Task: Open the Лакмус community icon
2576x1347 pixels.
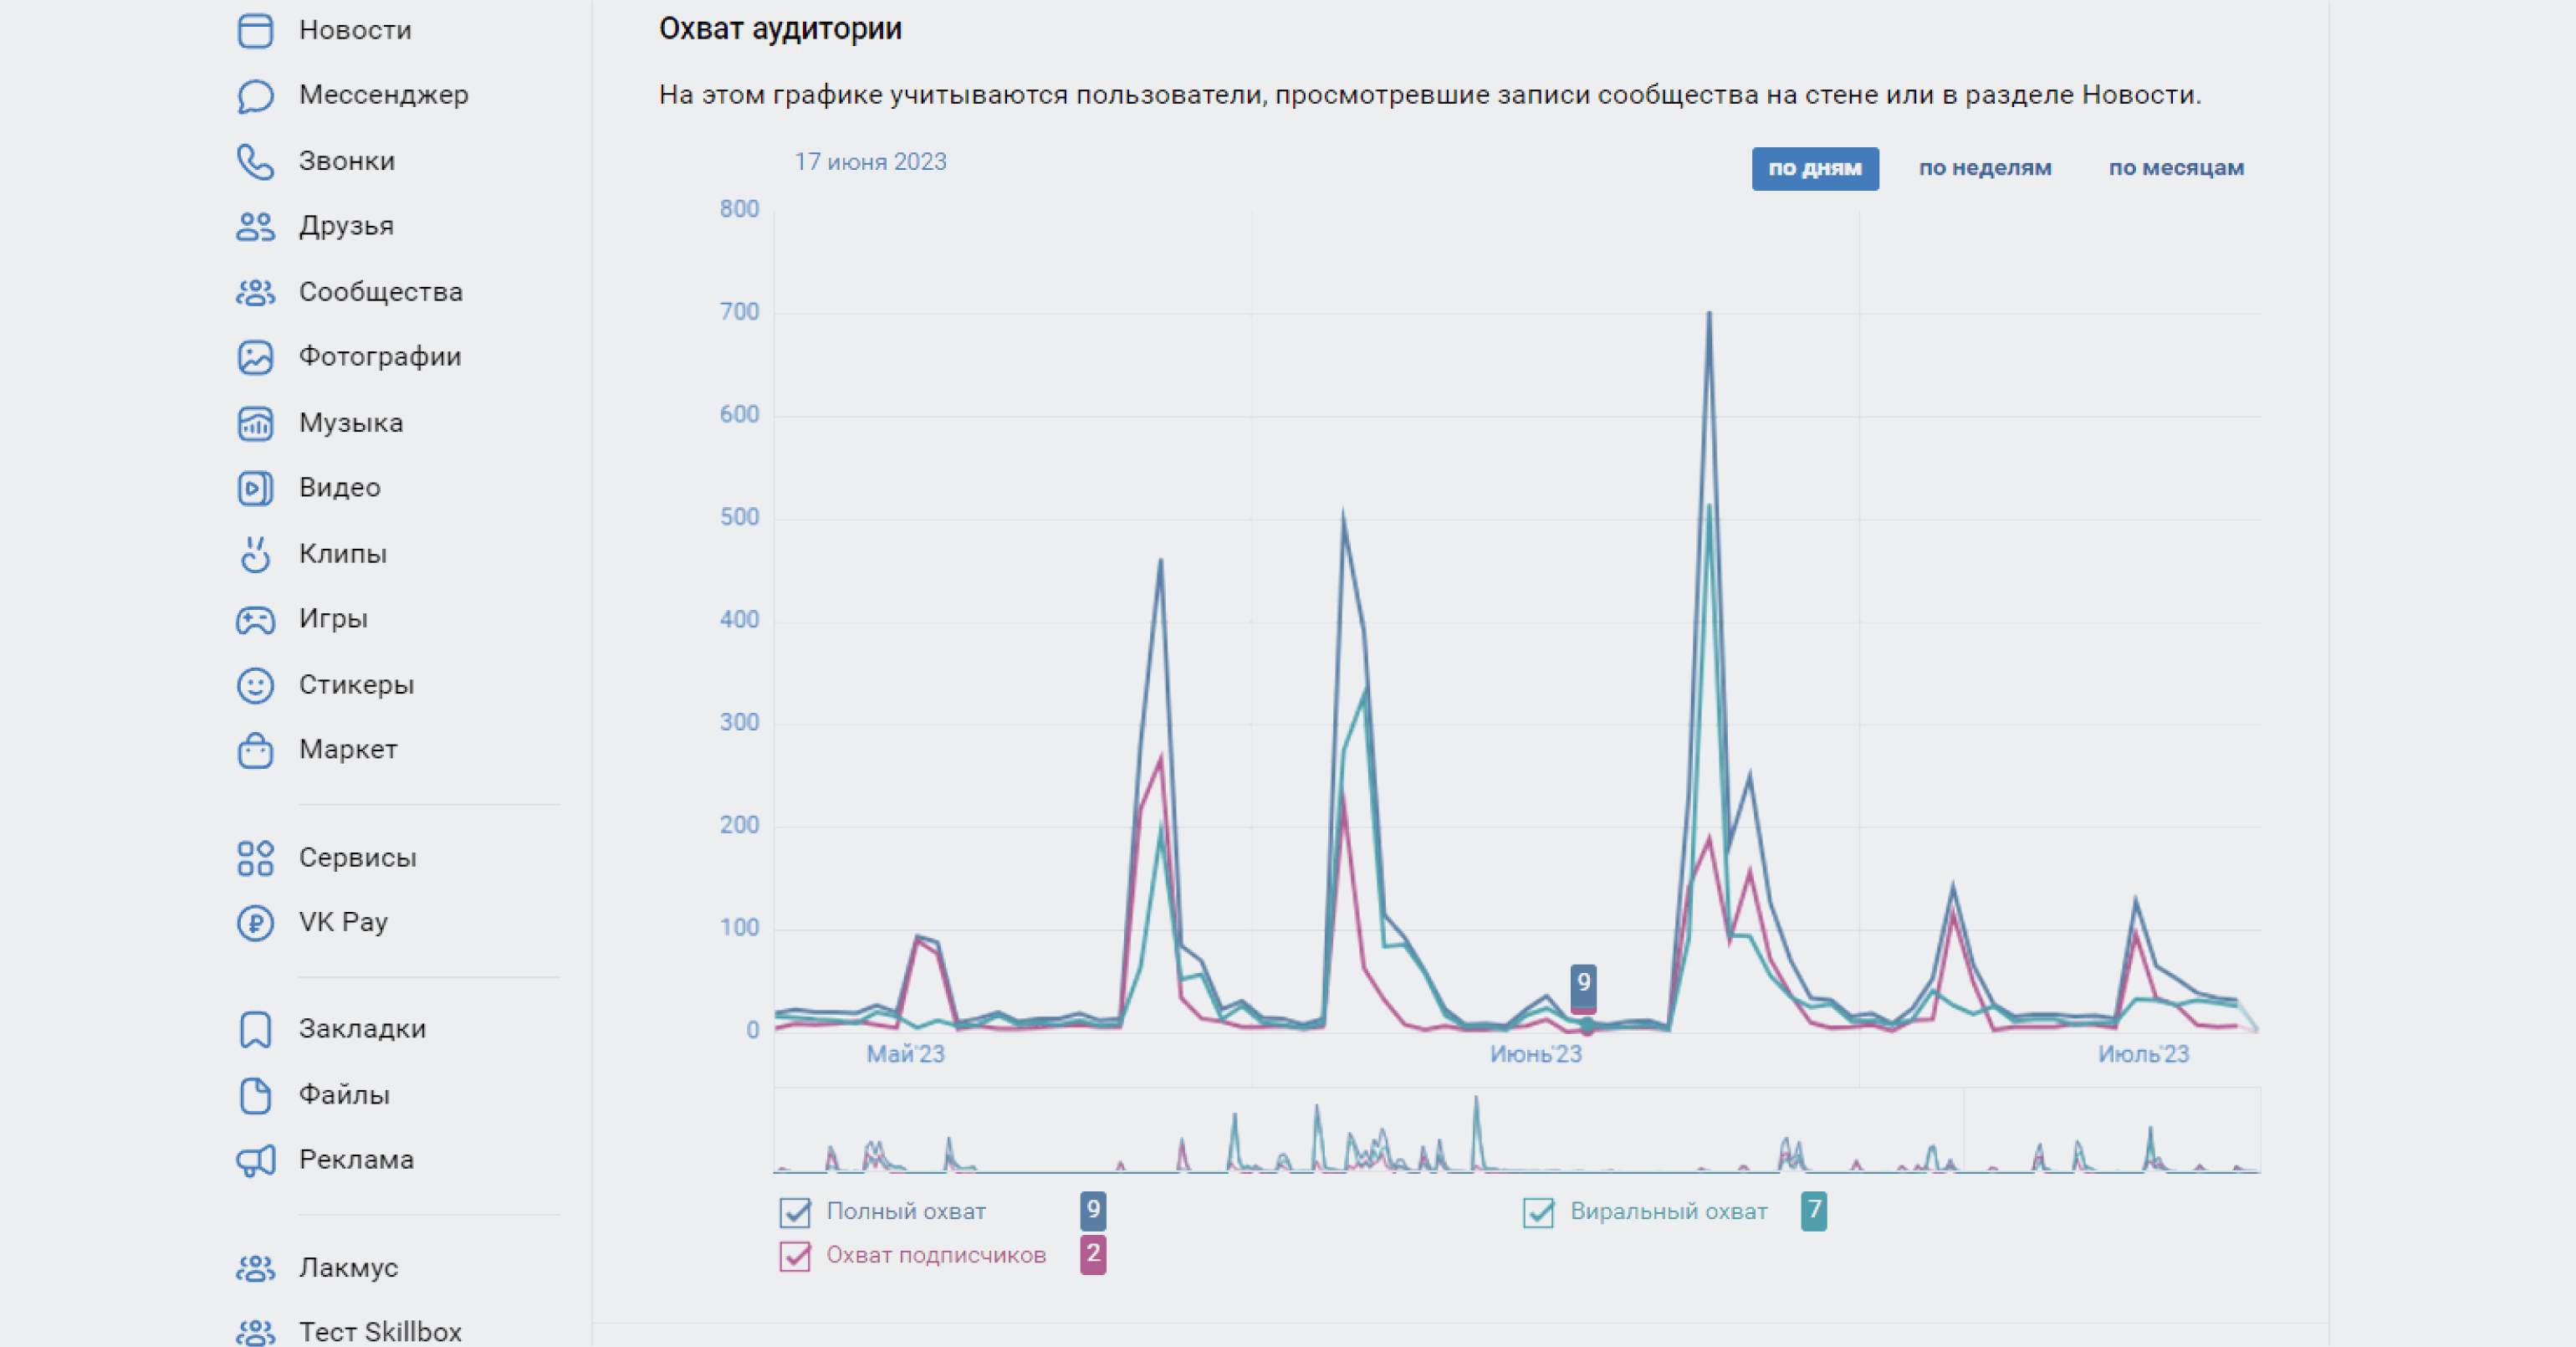Action: click(255, 1268)
